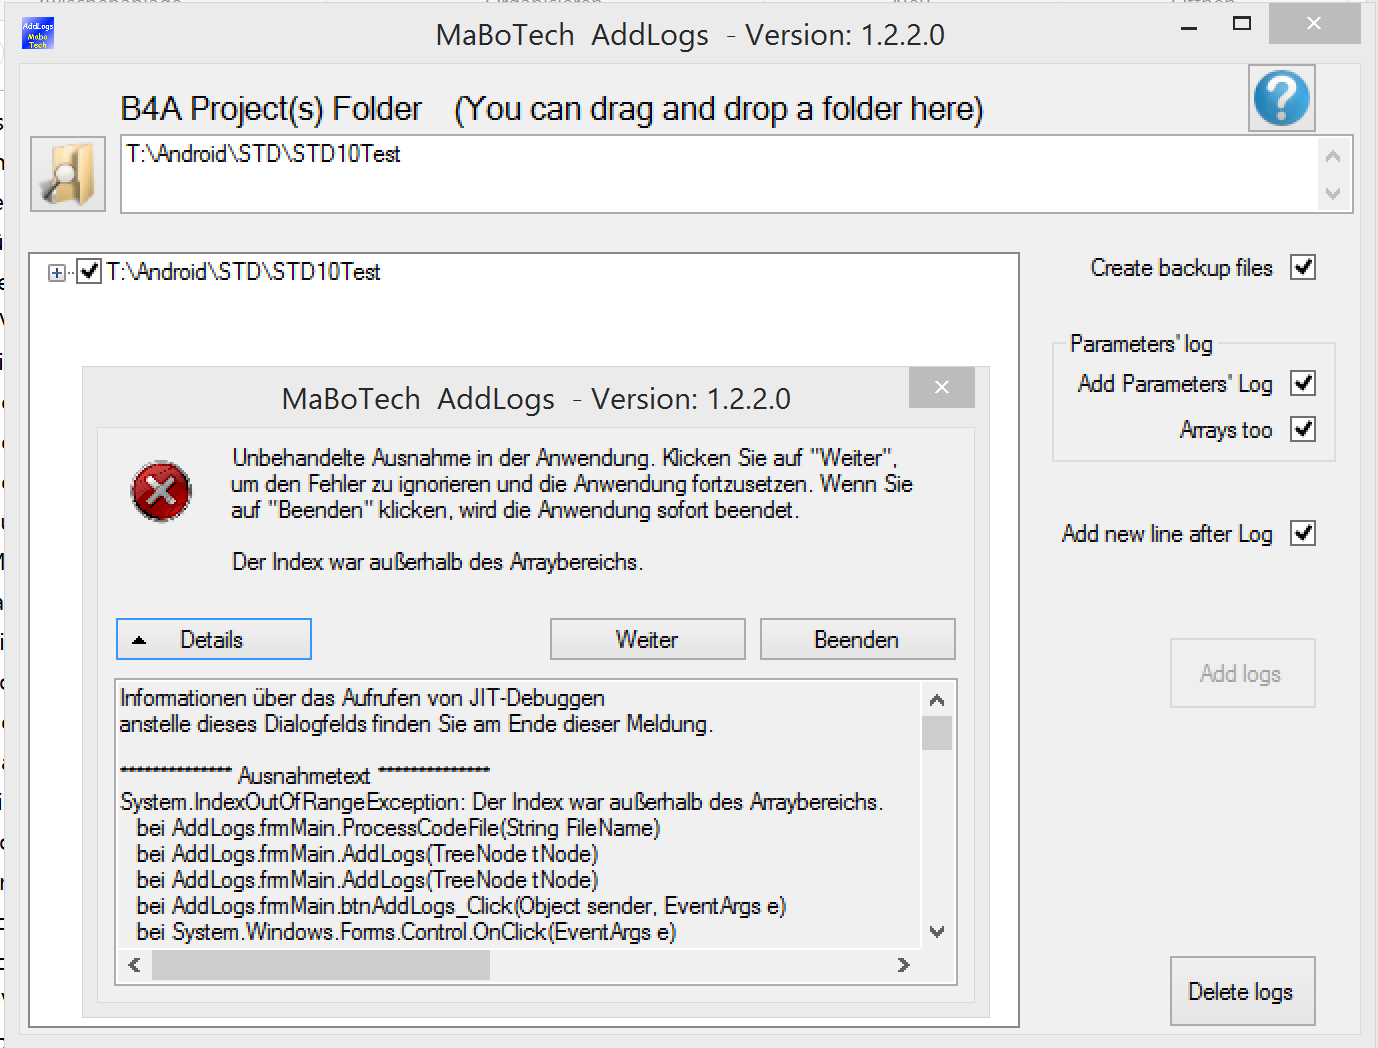Click the Ausnahmetext header line
Screen dimensions: 1378x1048
click(x=305, y=776)
